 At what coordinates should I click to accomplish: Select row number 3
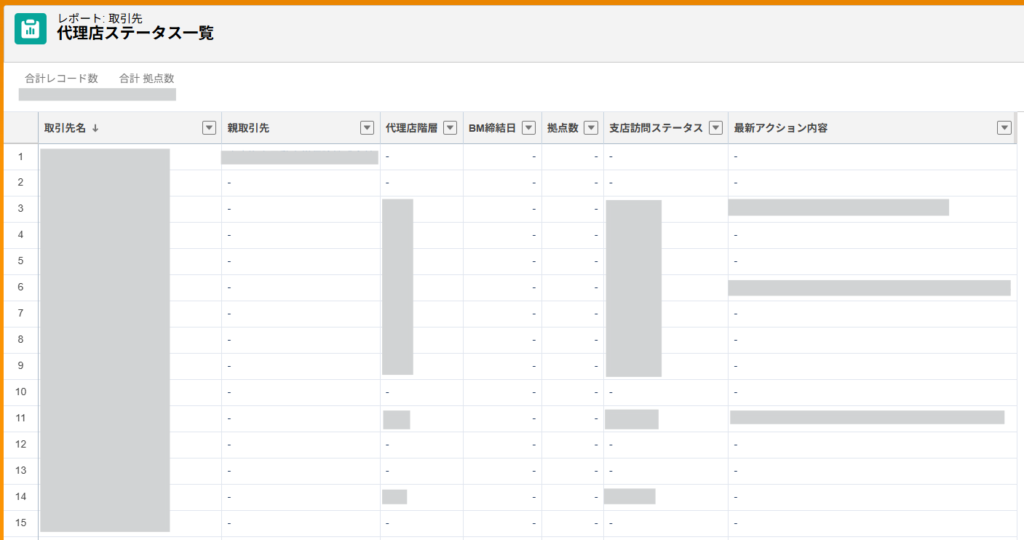(21, 208)
